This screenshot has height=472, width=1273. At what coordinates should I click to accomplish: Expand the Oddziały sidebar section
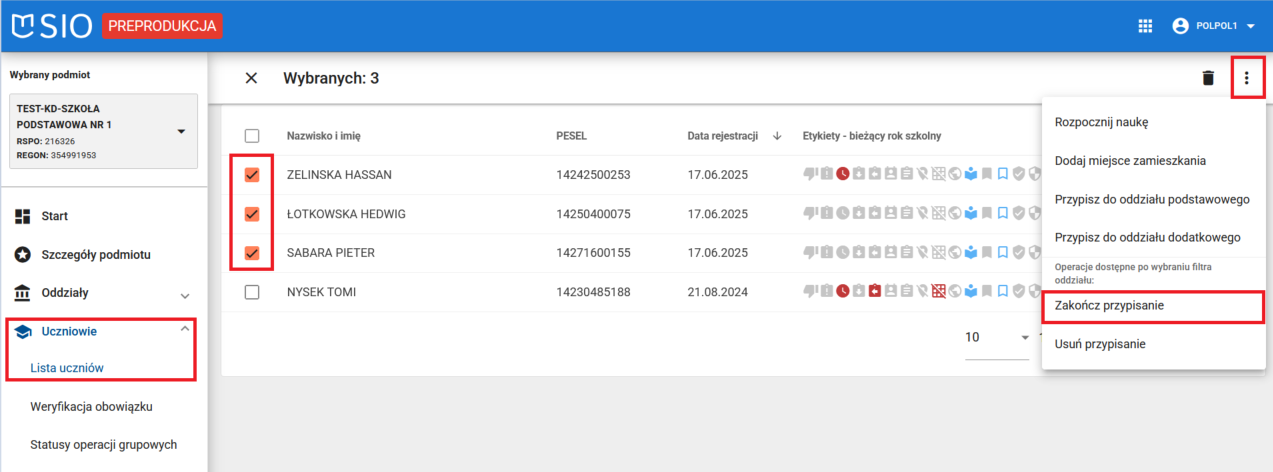(184, 295)
